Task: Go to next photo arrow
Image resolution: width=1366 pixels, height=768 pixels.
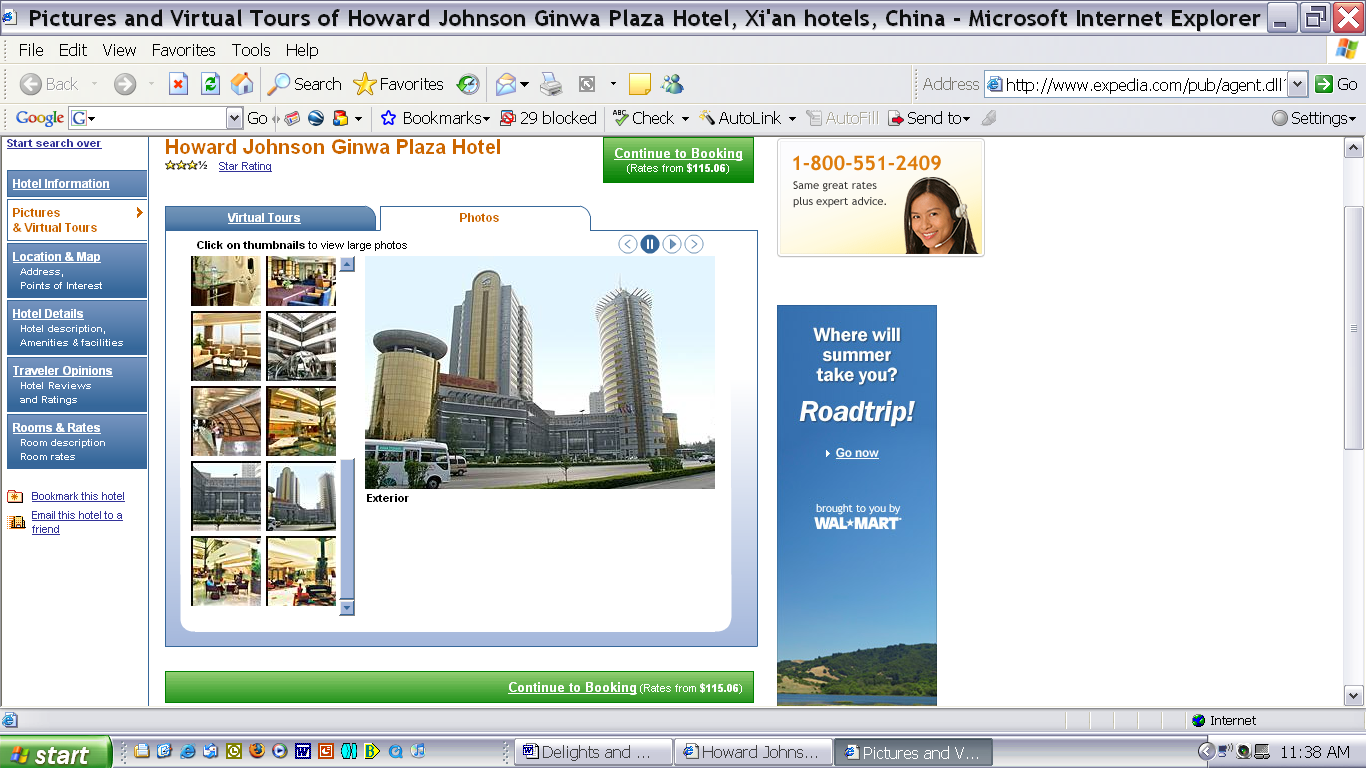Action: tap(694, 244)
